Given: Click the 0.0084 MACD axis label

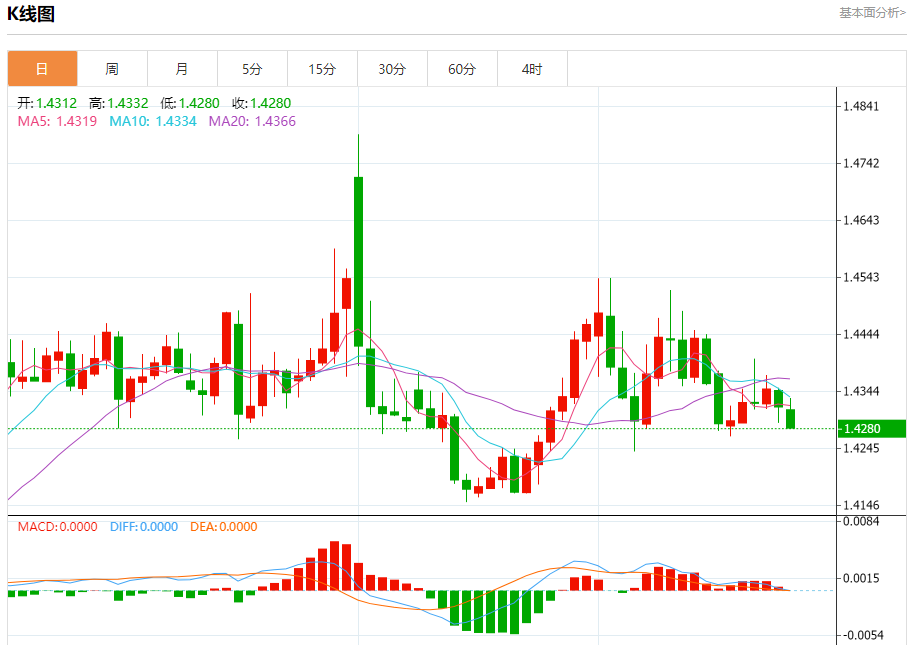Looking at the screenshot, I should click(861, 521).
